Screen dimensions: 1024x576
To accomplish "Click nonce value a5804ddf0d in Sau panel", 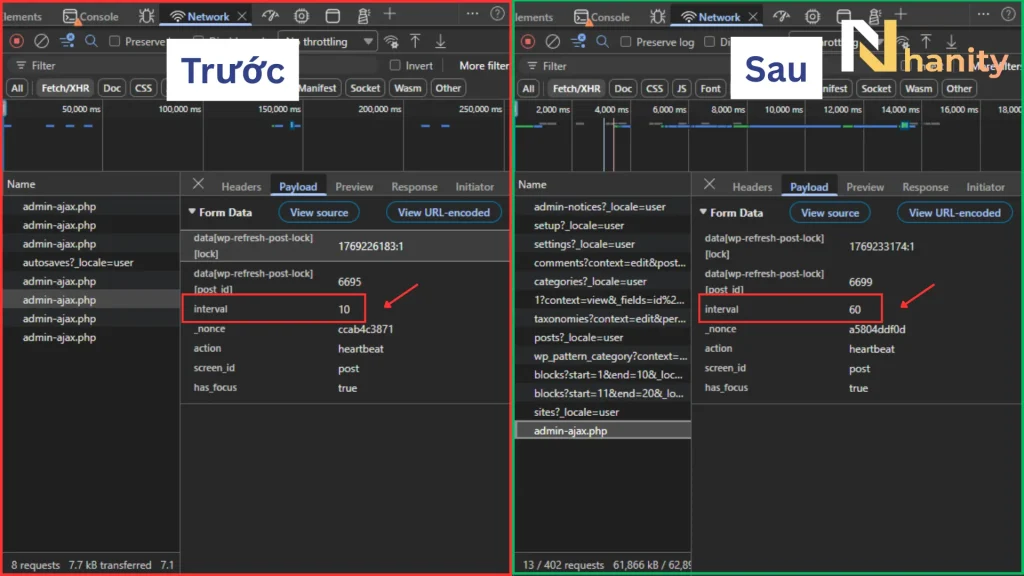I will pyautogui.click(x=877, y=329).
